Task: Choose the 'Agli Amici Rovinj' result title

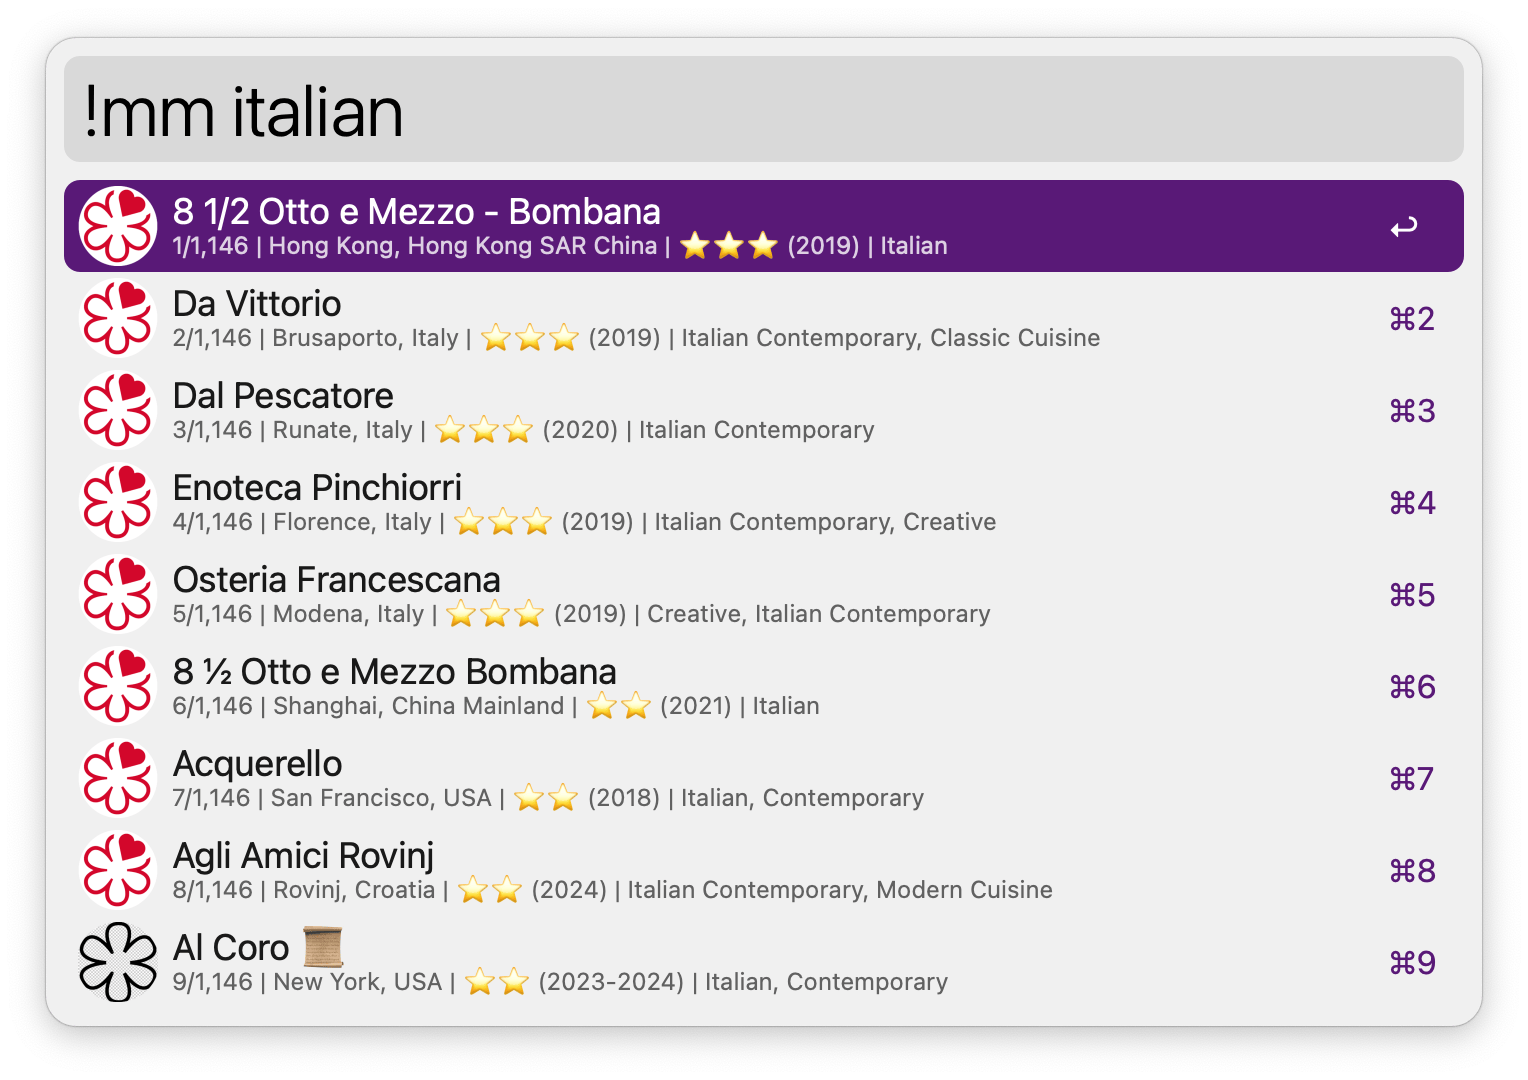Action: click(x=303, y=856)
